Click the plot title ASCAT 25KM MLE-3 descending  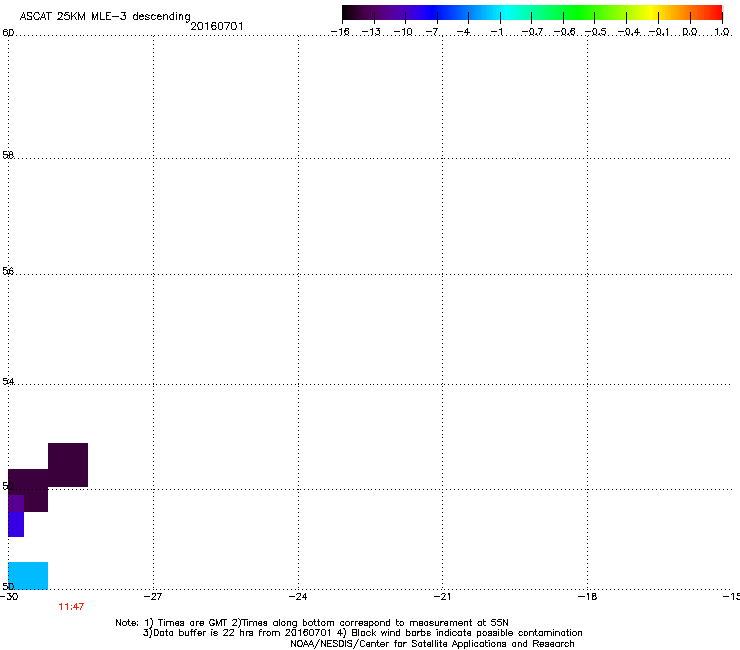[105, 16]
